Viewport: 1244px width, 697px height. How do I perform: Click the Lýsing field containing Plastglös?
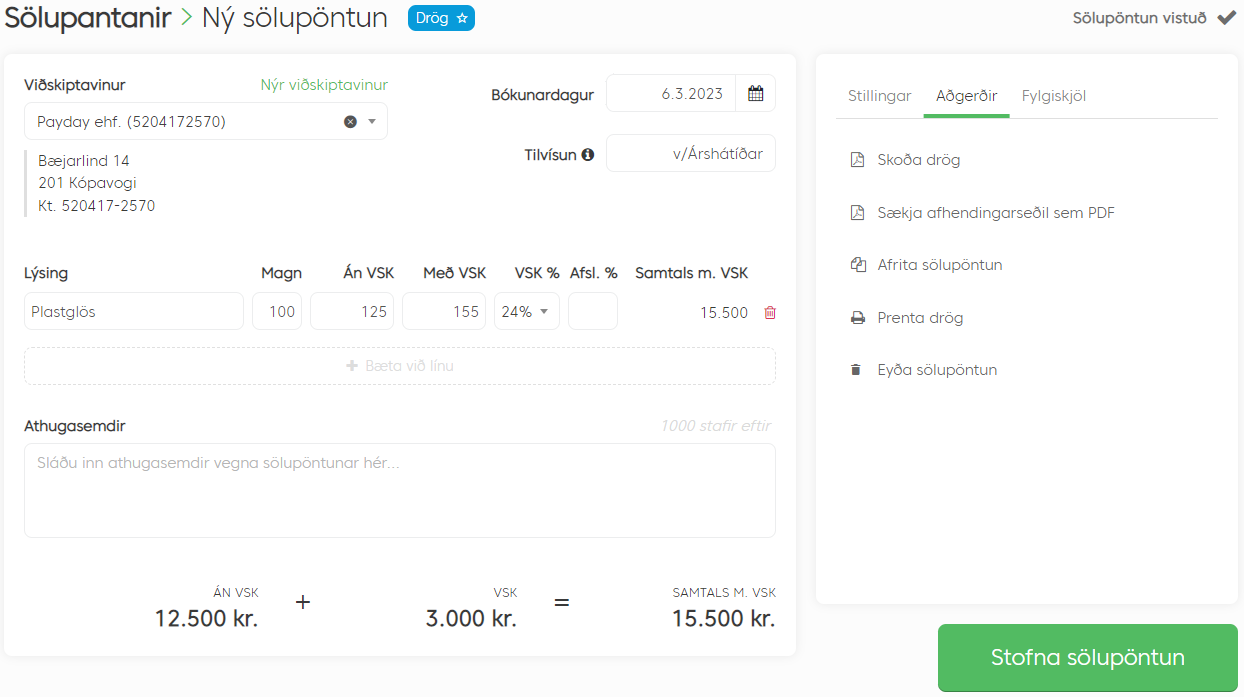click(134, 311)
